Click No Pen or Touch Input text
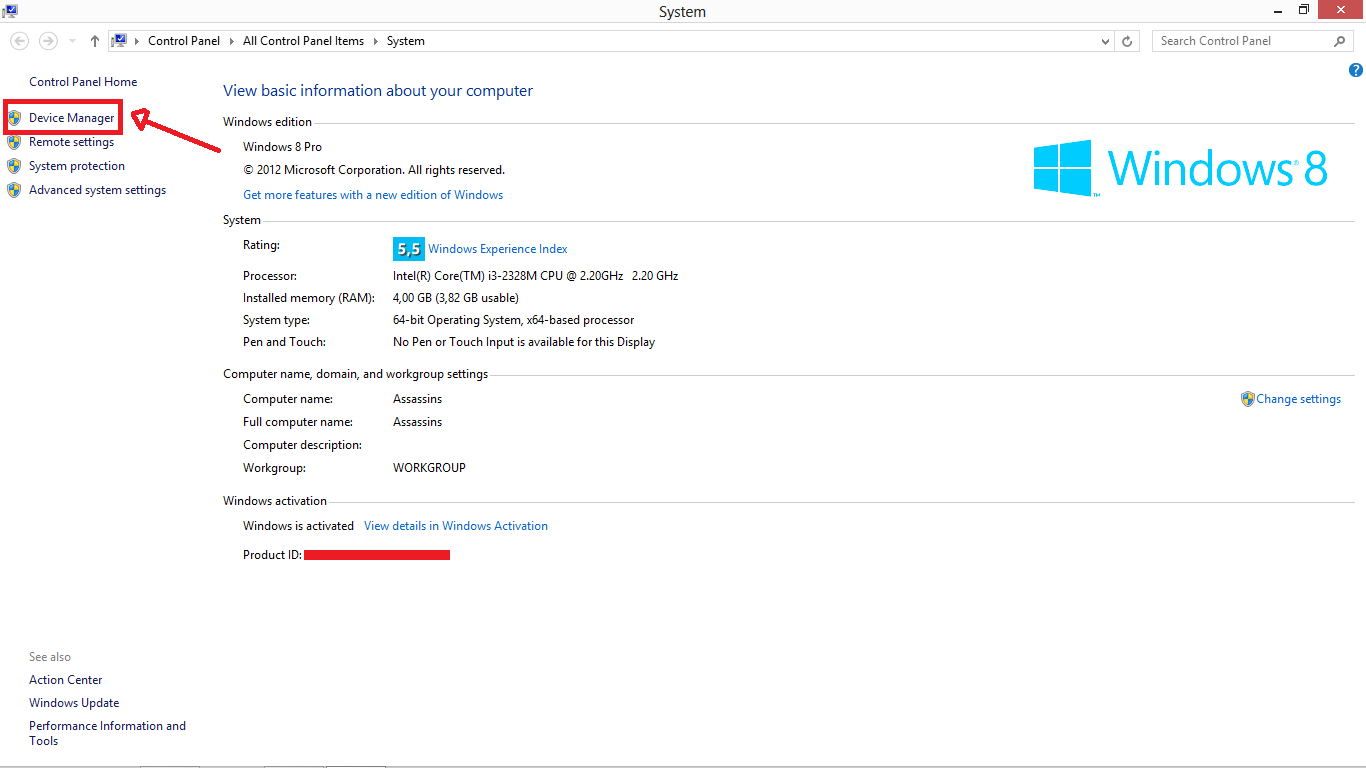 524,342
